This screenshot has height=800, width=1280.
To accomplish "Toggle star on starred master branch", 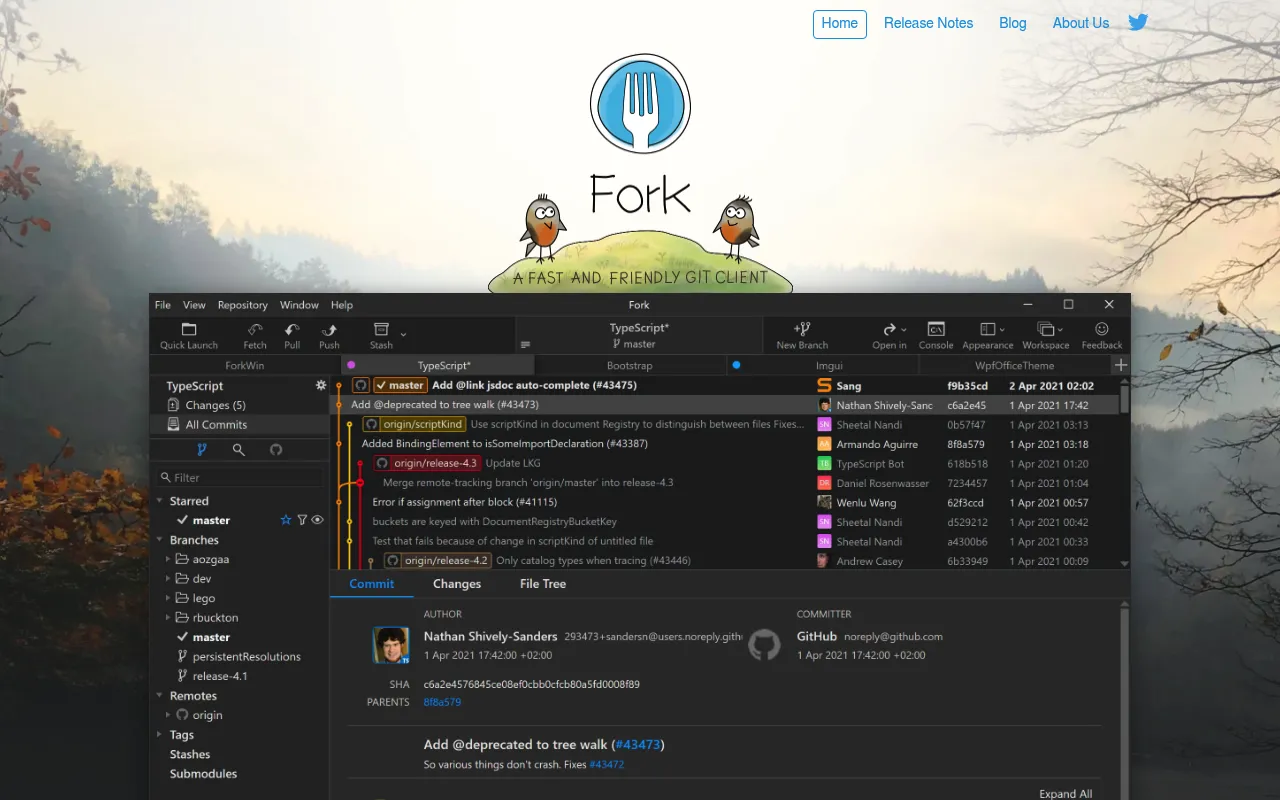I will coord(286,520).
